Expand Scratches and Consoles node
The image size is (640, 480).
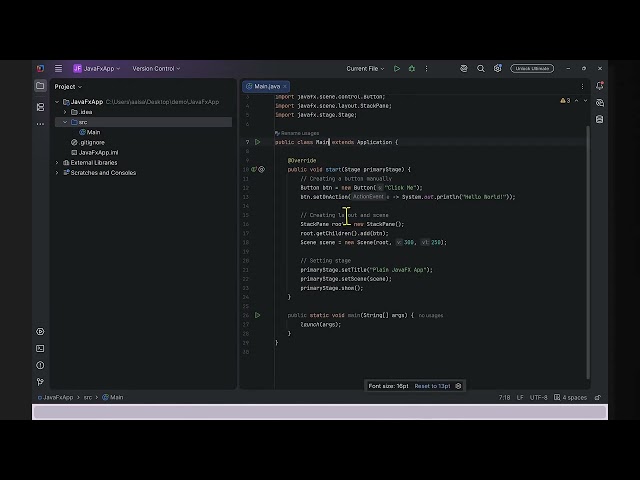[x=57, y=173]
